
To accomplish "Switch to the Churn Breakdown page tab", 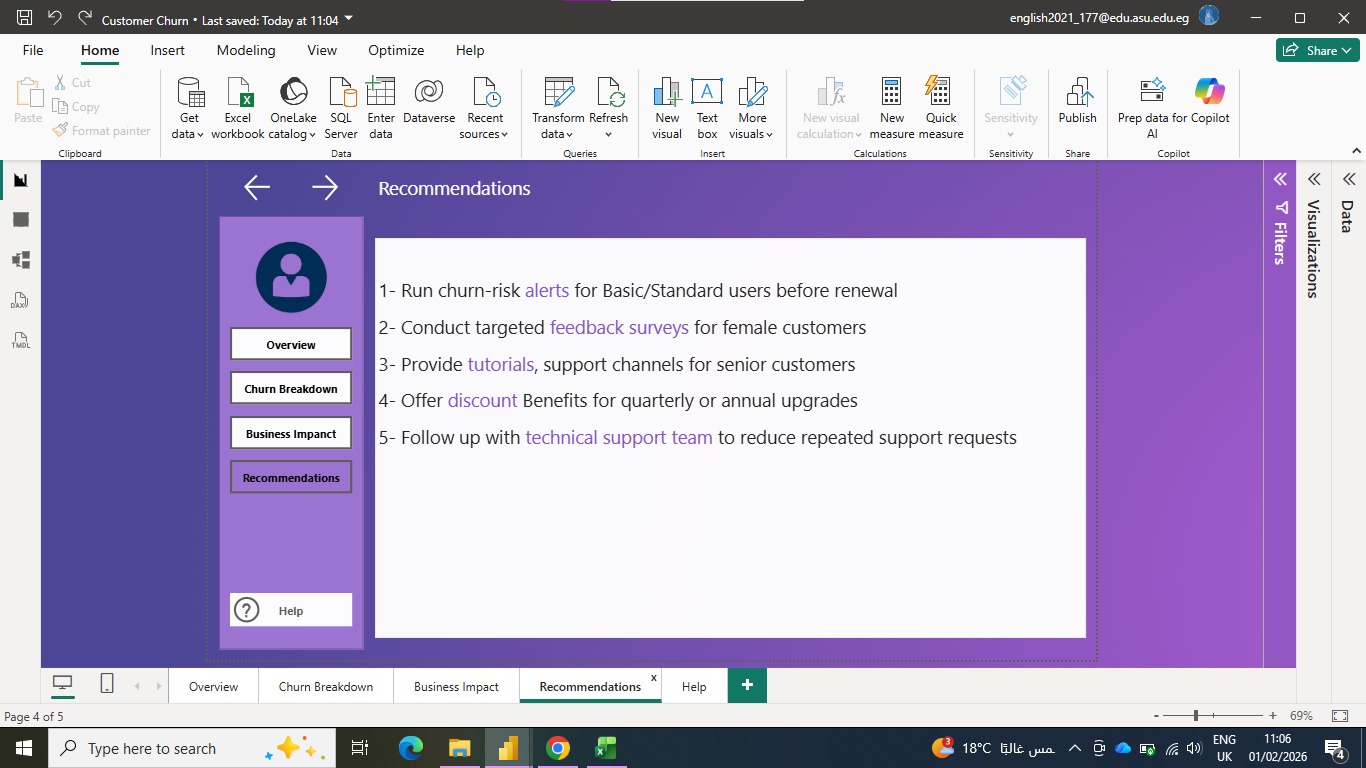I will coord(326,687).
